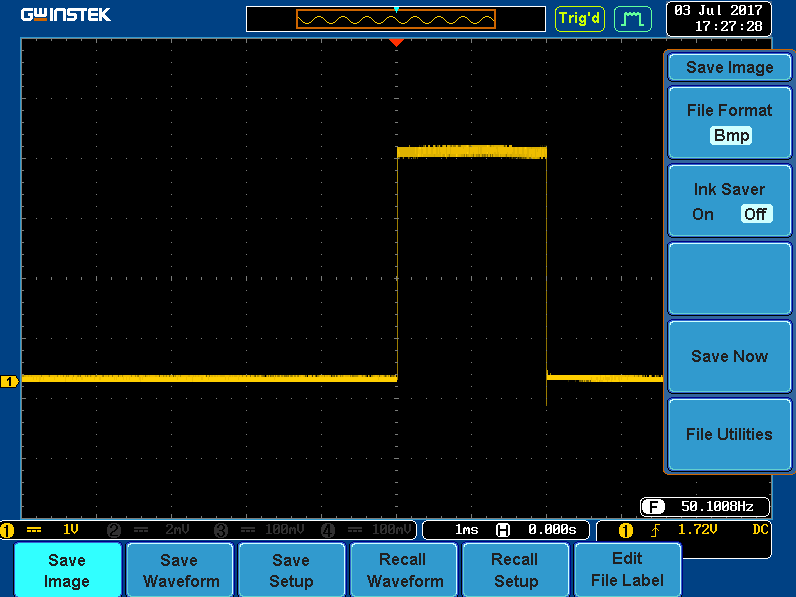Click the GW Instek logo
Image resolution: width=796 pixels, height=597 pixels.
click(x=66, y=15)
